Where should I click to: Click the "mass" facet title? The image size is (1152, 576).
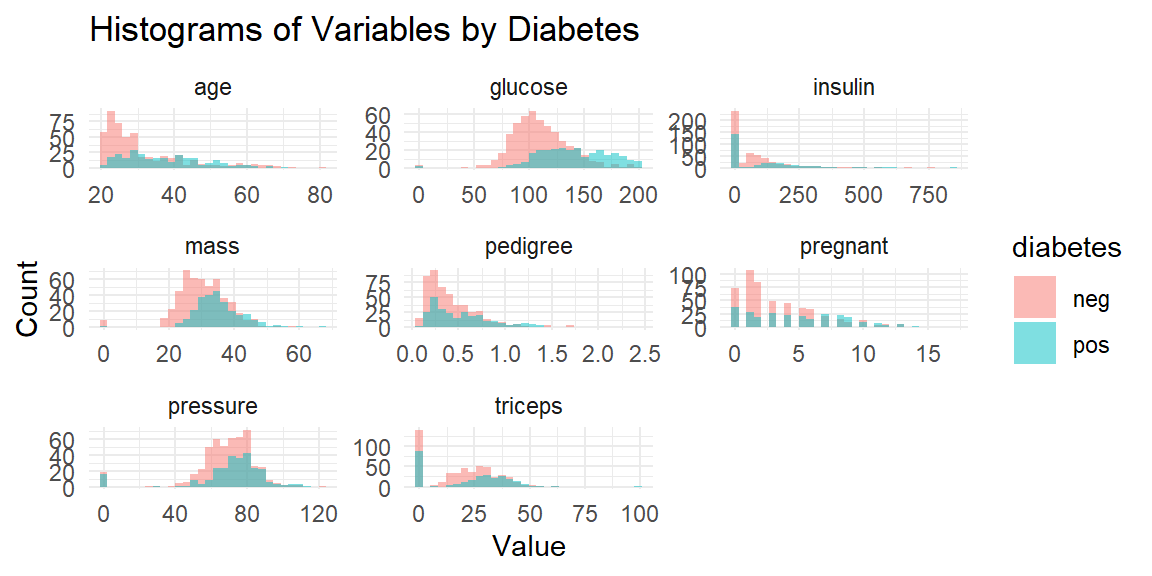click(213, 246)
